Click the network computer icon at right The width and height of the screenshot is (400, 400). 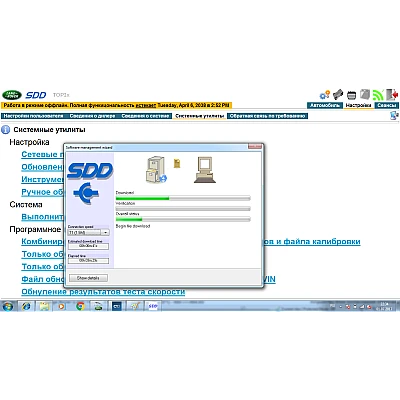[394, 116]
